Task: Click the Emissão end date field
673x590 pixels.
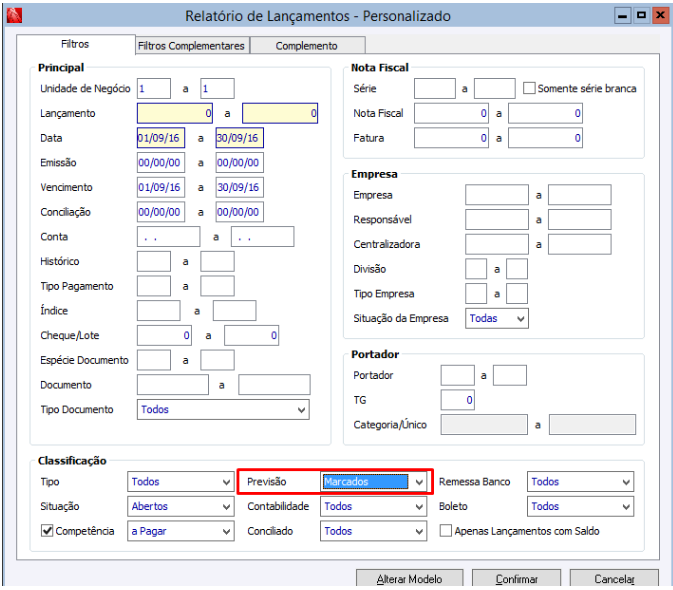Action: (239, 163)
